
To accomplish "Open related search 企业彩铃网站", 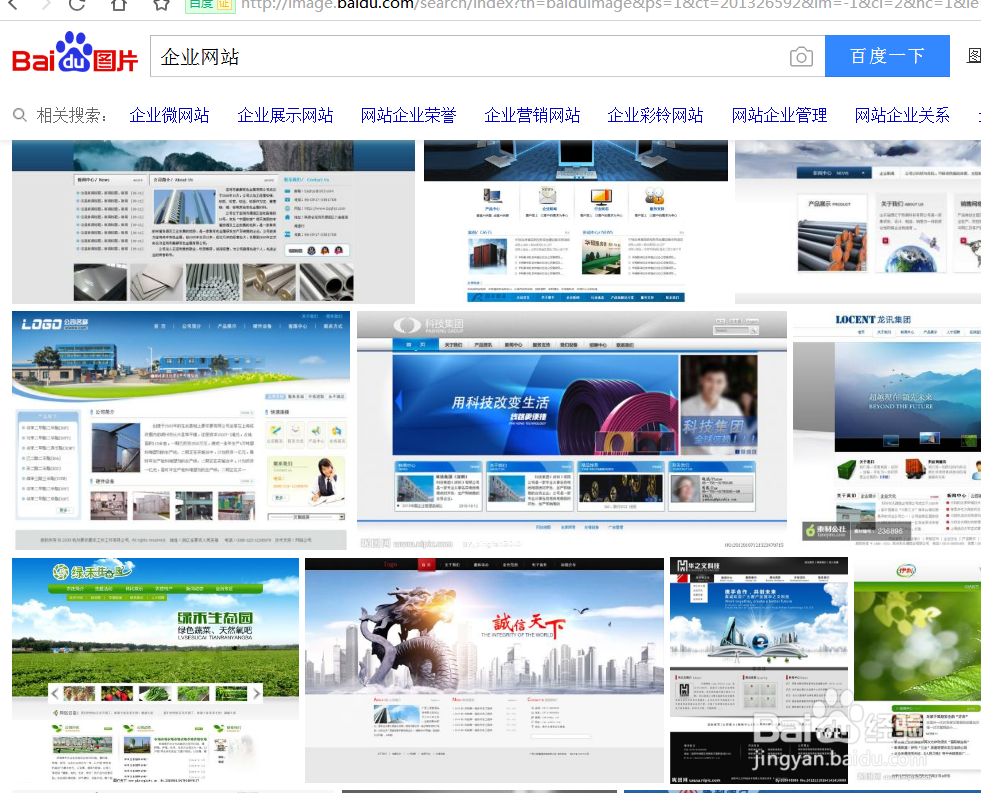I will [655, 115].
